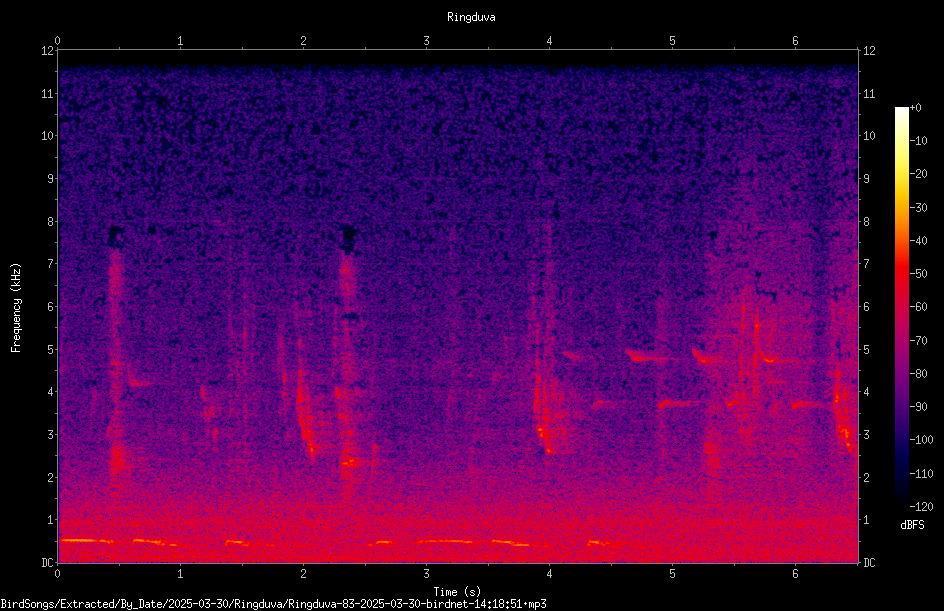Click the DC label on the right frequency axis
Image resolution: width=944 pixels, height=611 pixels.
pos(869,563)
